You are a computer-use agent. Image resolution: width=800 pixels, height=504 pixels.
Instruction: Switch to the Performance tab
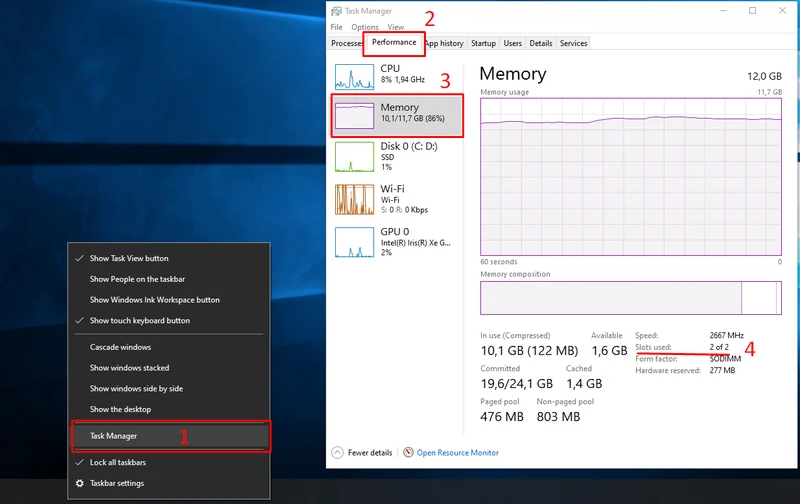(x=394, y=42)
